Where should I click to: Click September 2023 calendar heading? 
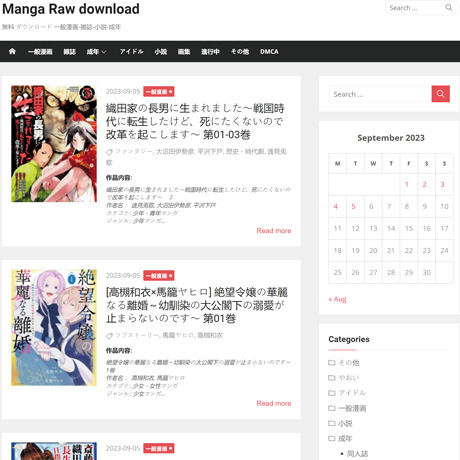point(391,138)
